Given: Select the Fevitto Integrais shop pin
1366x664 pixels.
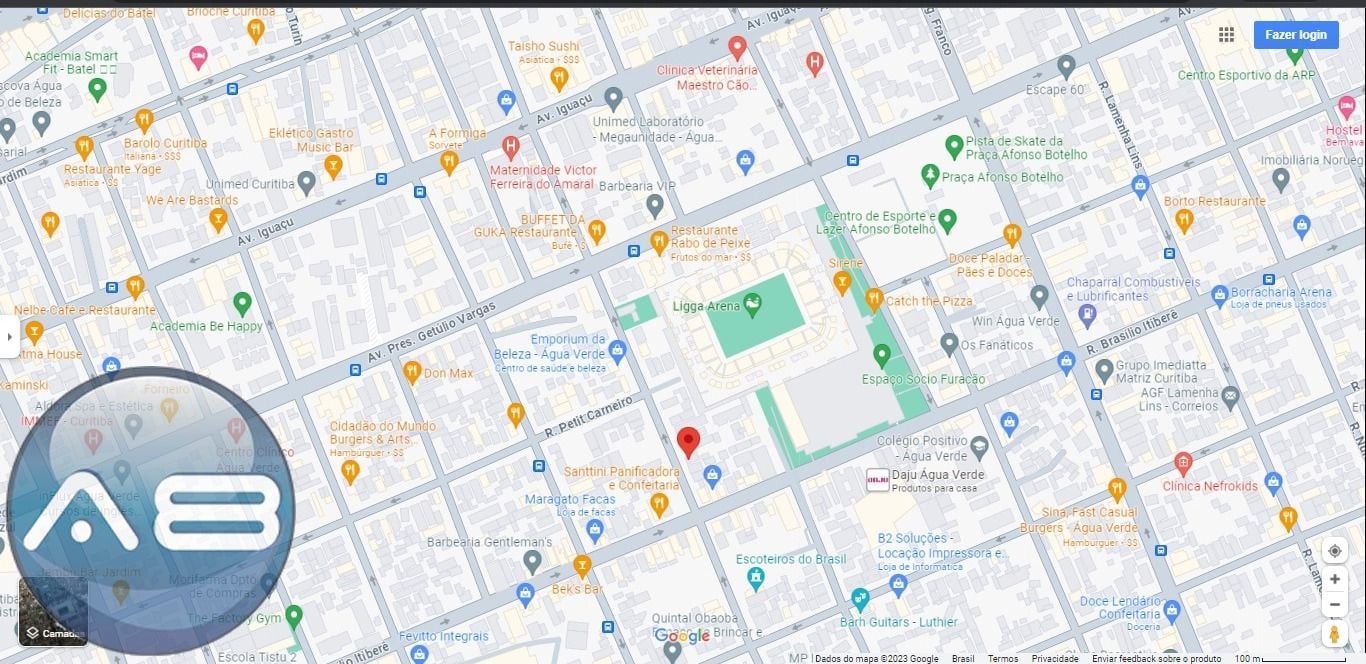Looking at the screenshot, I should pos(419,653).
